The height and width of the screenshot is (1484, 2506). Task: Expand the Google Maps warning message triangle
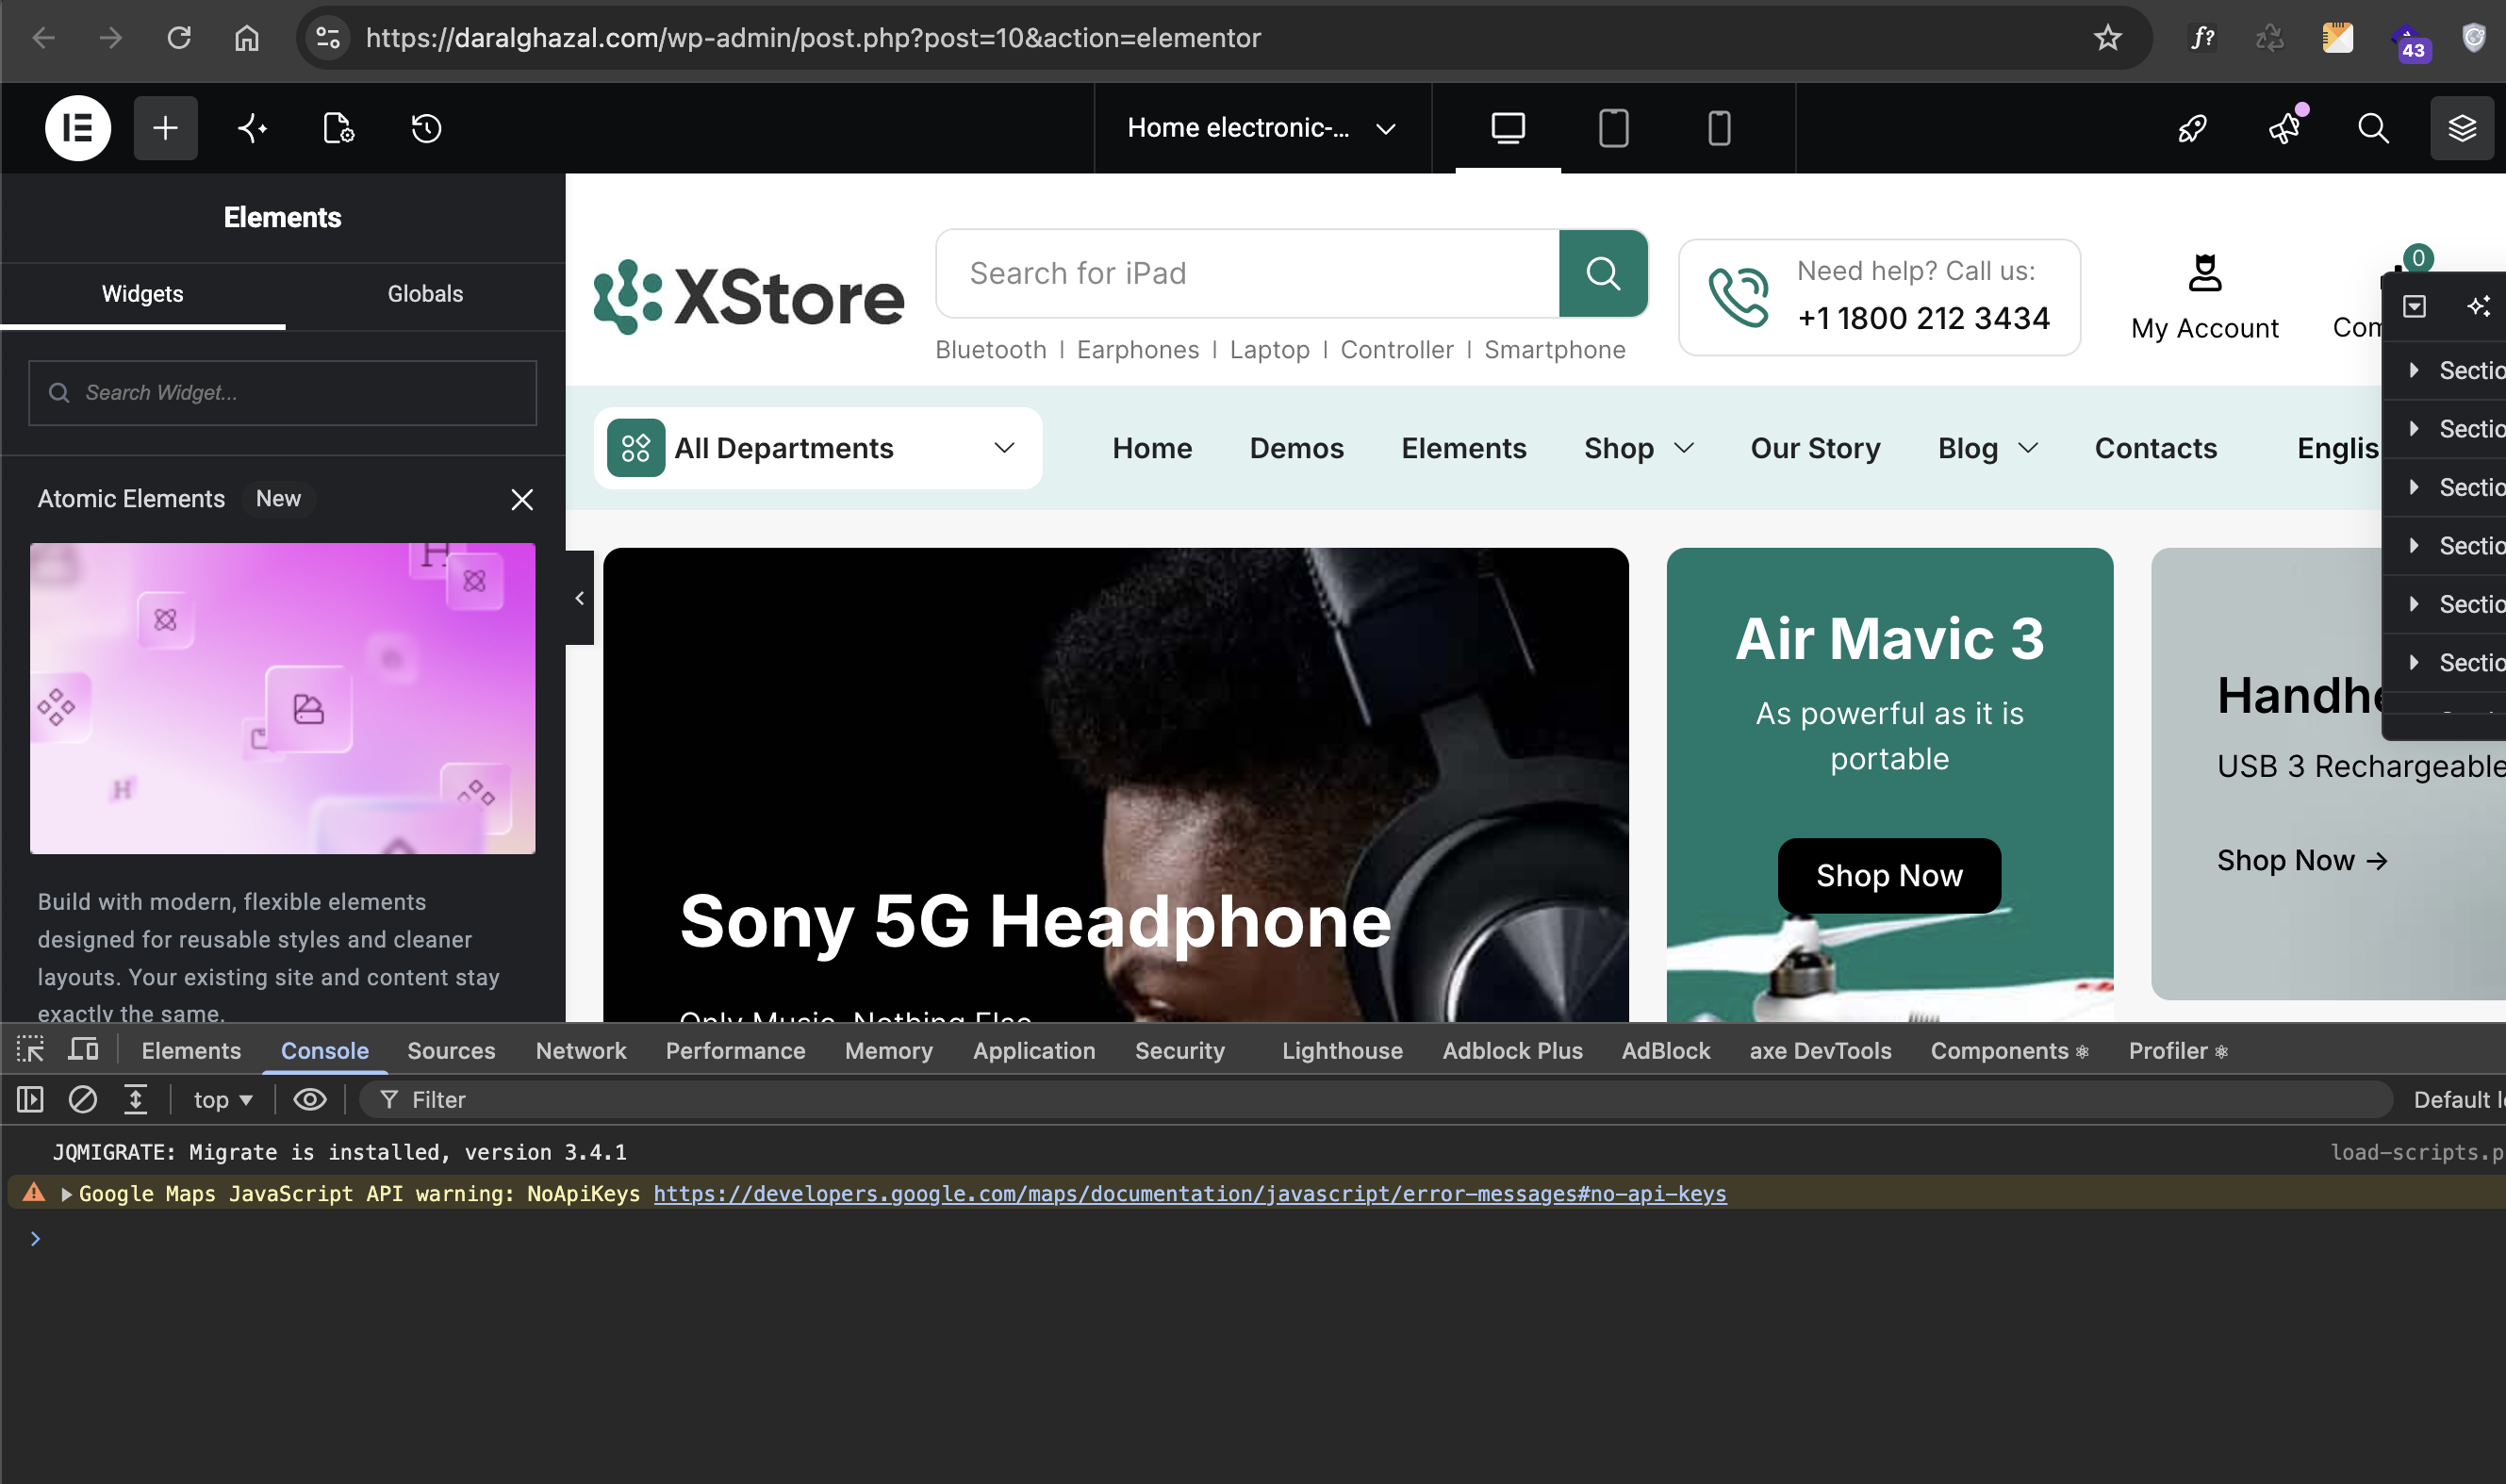click(66, 1194)
